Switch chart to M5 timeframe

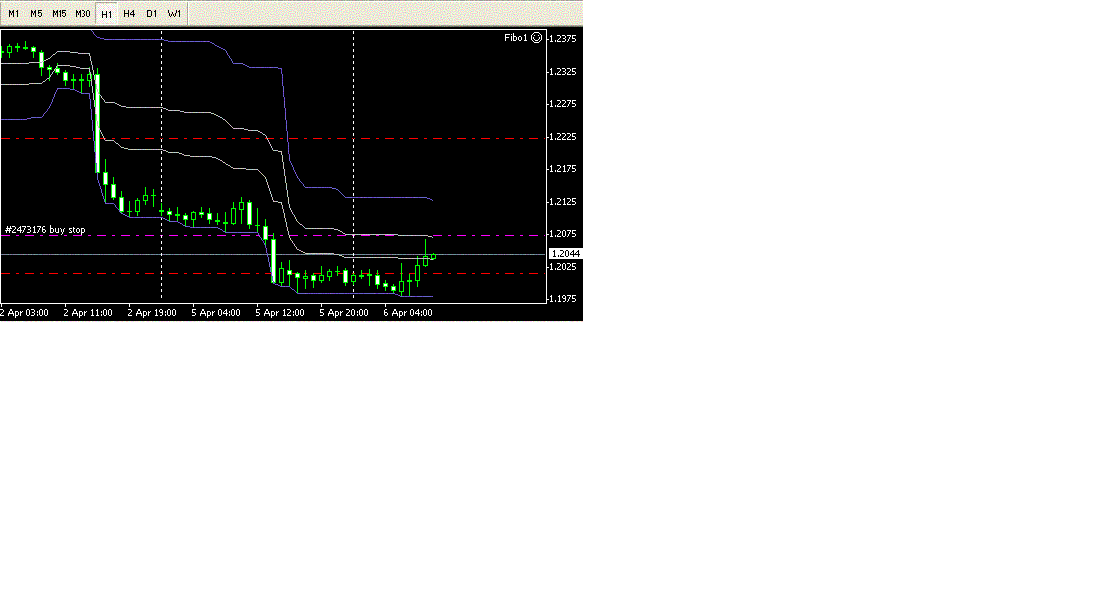point(36,13)
